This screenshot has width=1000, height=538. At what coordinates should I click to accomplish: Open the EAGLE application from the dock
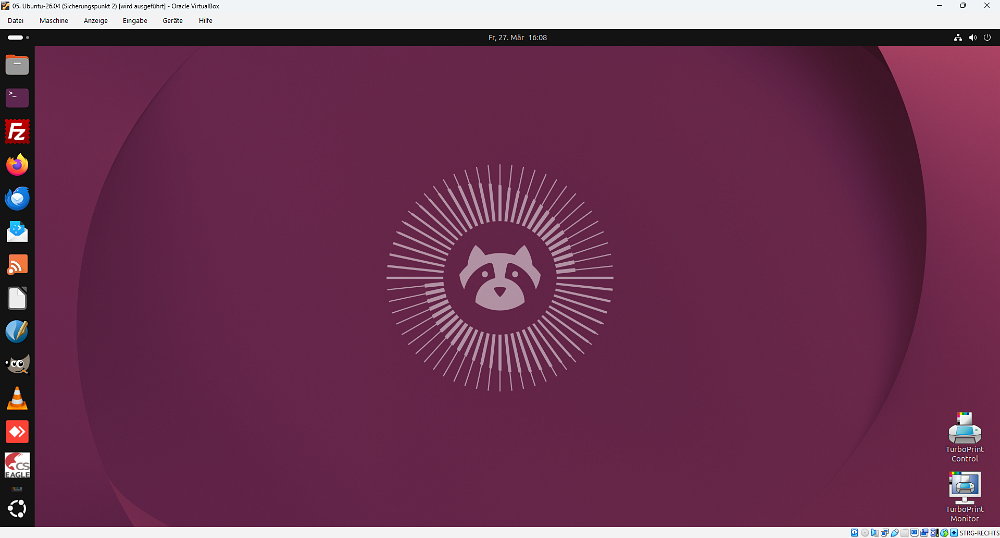17,465
